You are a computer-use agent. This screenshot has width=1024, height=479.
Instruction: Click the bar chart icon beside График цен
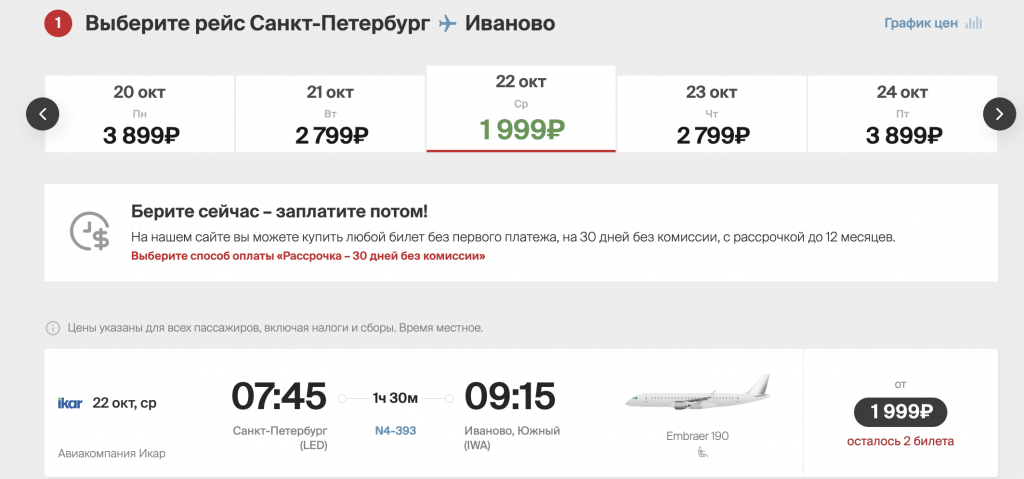[974, 24]
